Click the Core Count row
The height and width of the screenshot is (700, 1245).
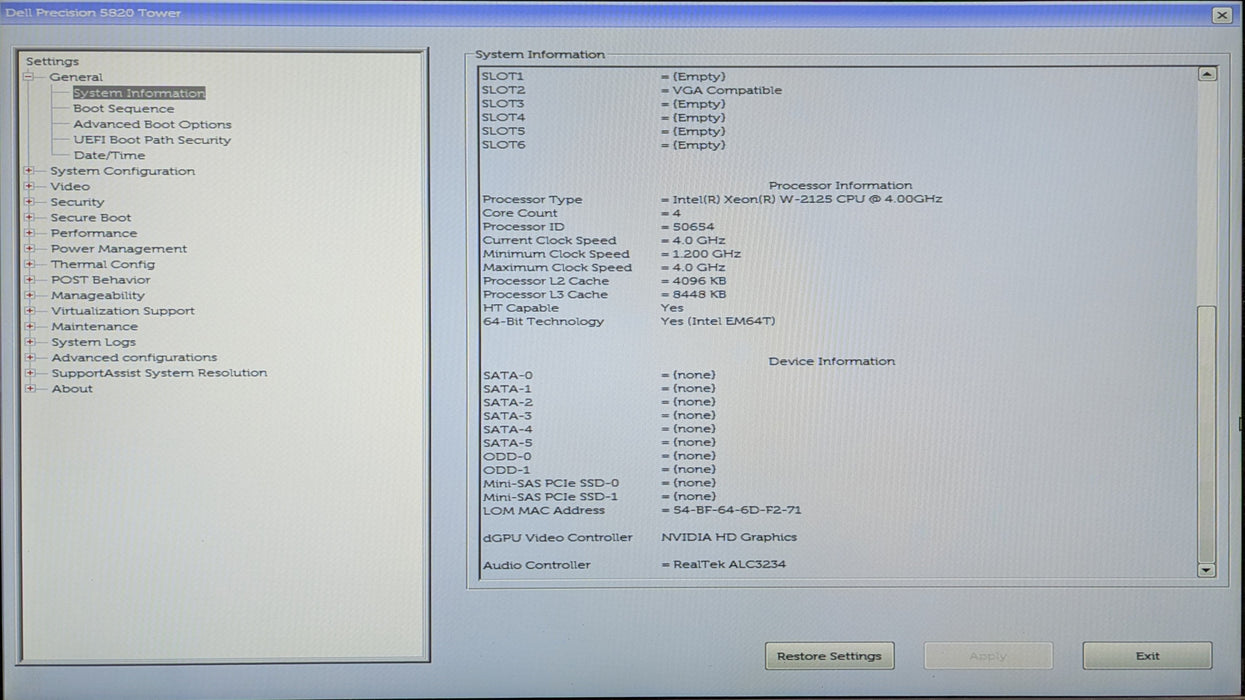click(x=582, y=213)
